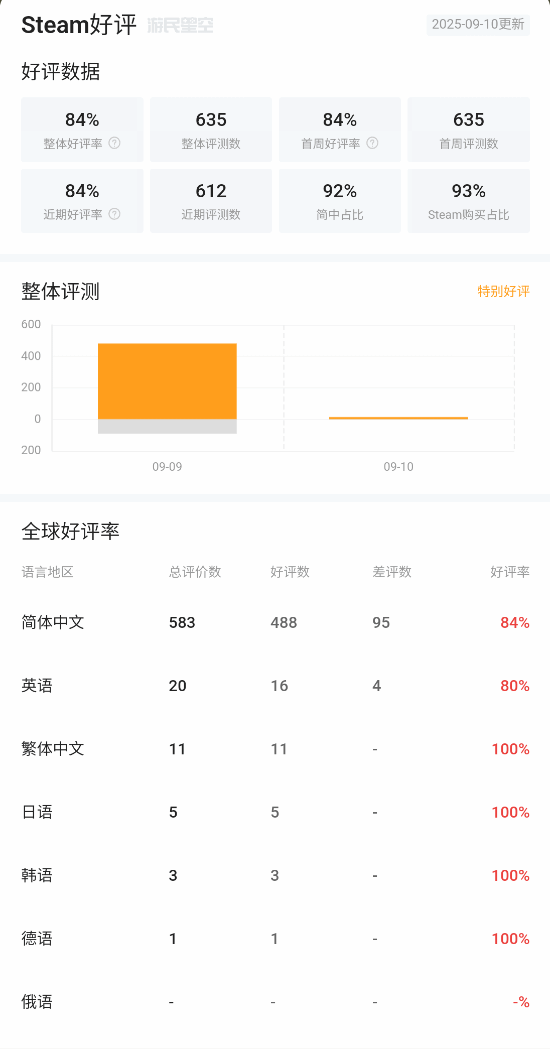Click the 语言地区 column header

[x=48, y=572]
